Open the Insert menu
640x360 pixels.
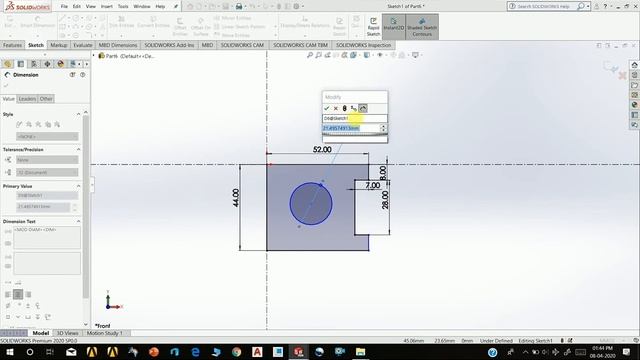click(x=107, y=7)
